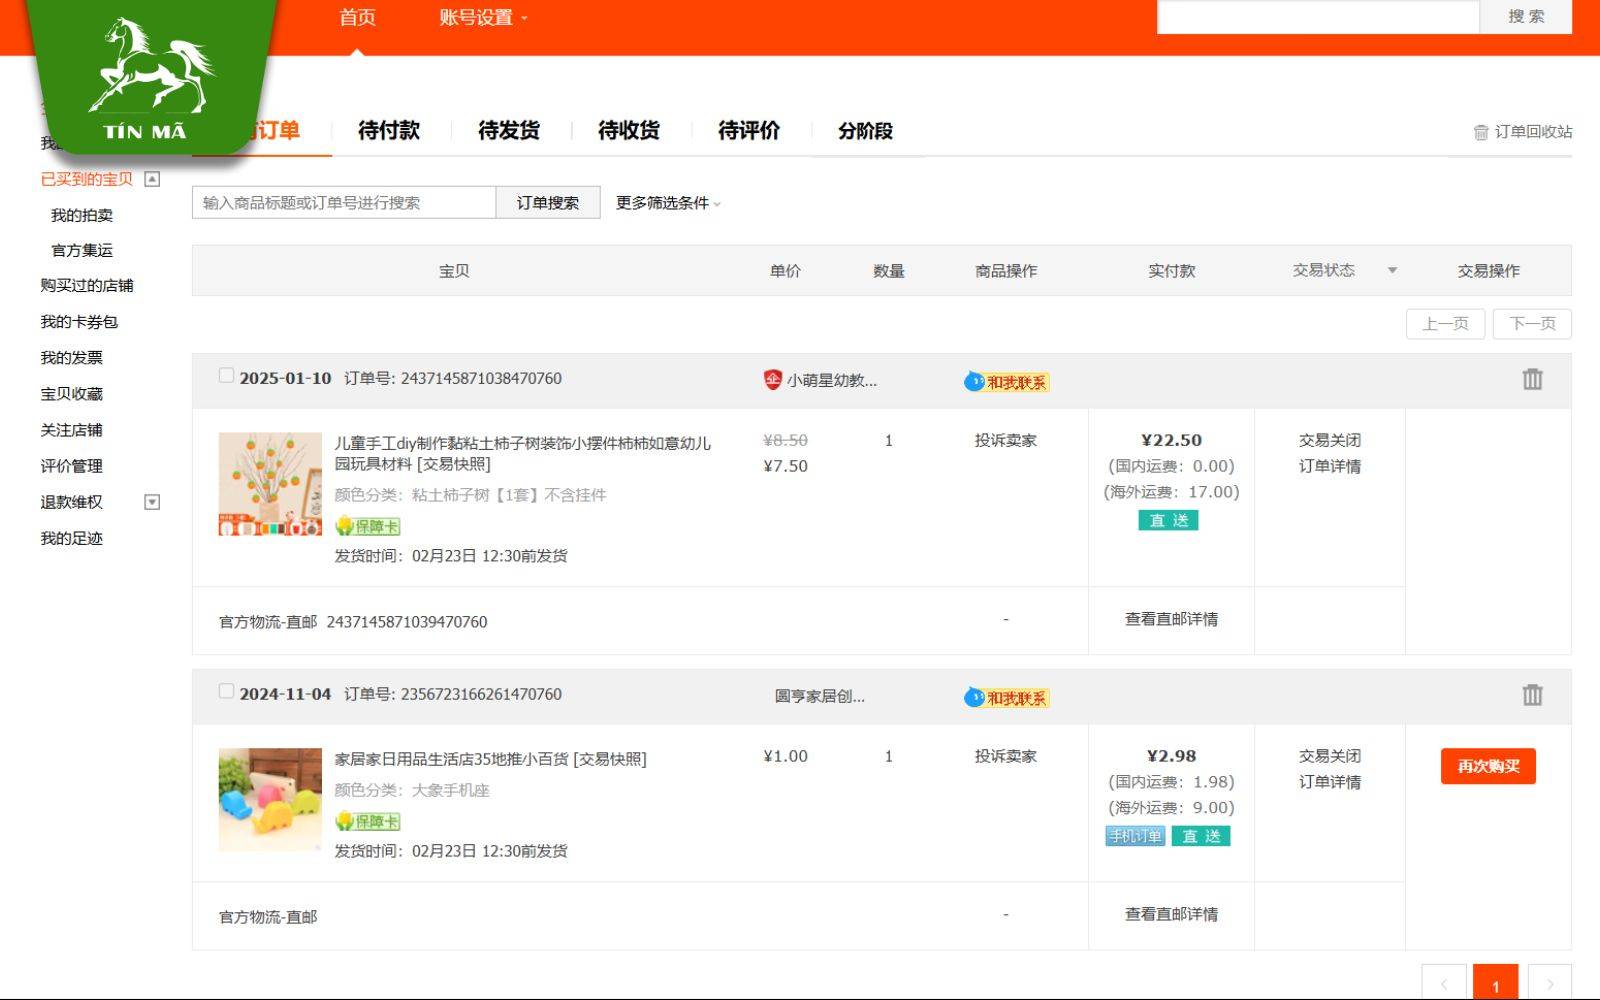Click the 手机订单 tag in the ¥2.98 order
This screenshot has height=1000, width=1600.
pyautogui.click(x=1135, y=836)
